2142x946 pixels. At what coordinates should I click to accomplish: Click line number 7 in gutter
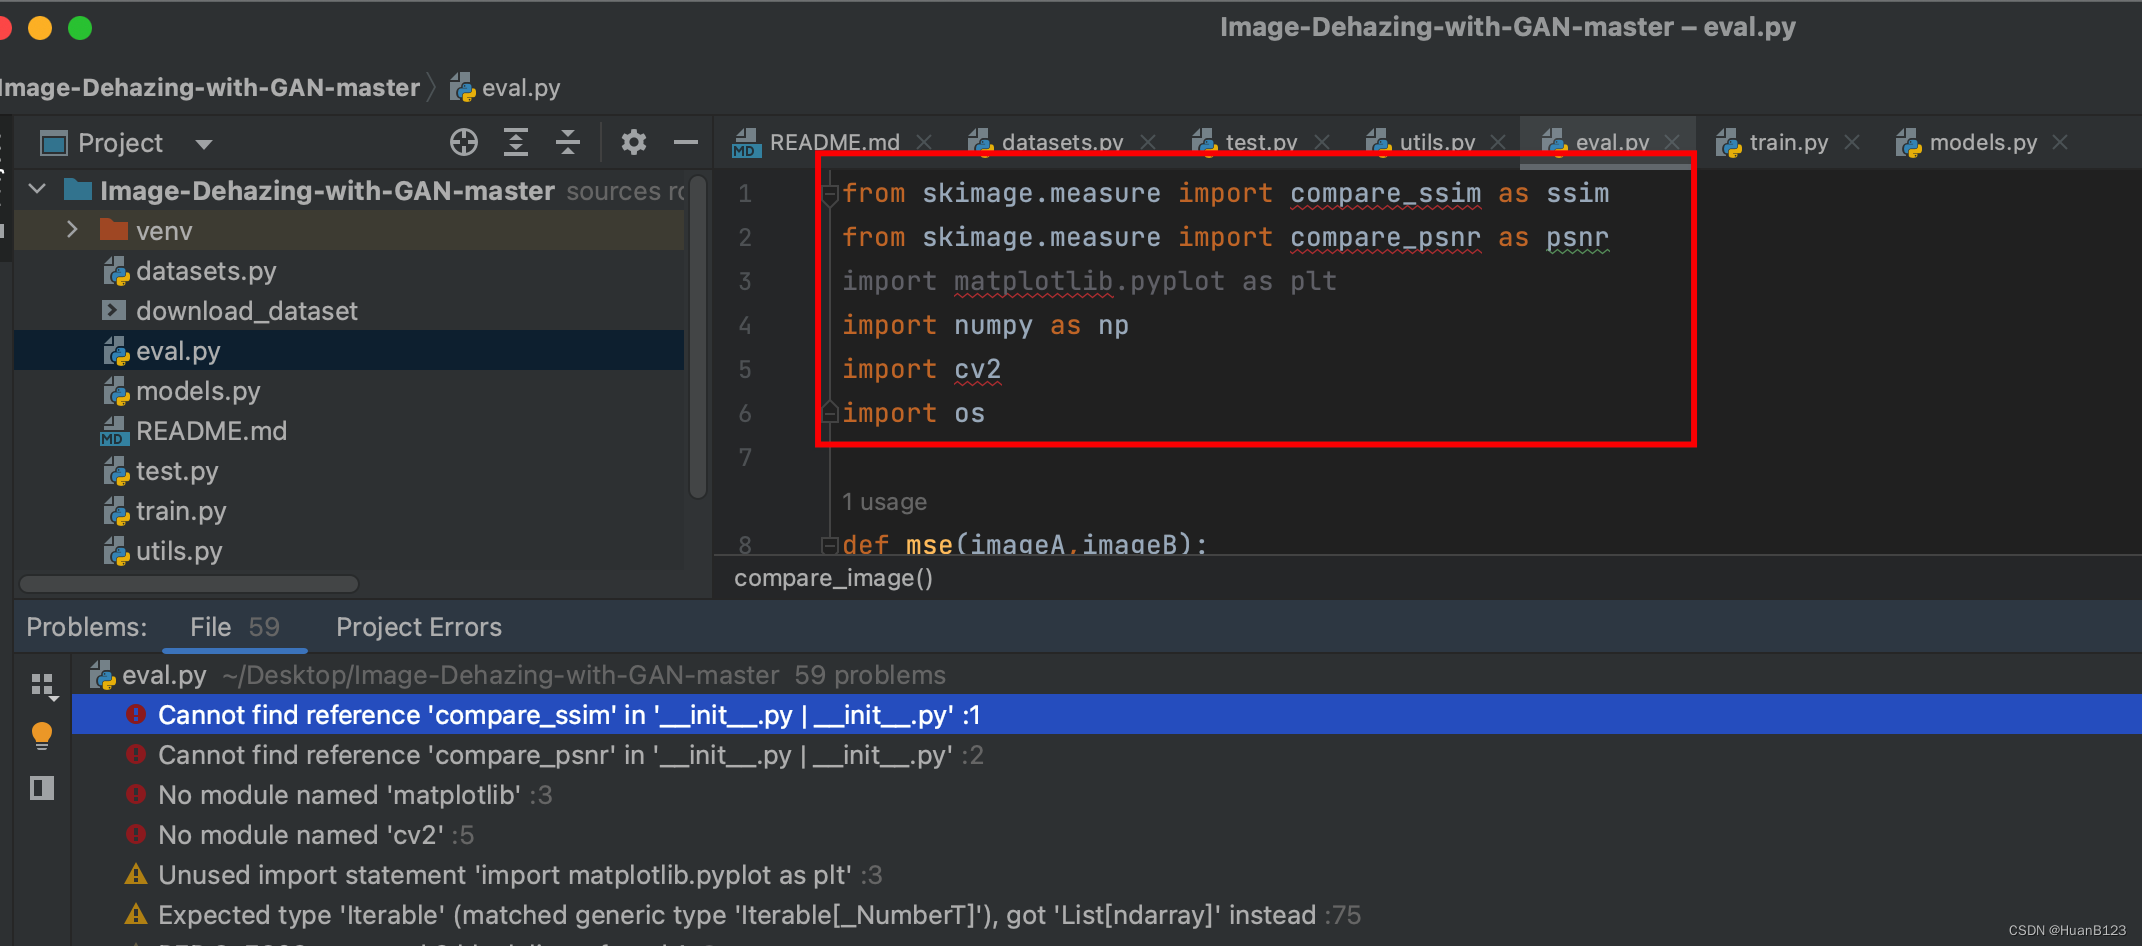point(744,457)
